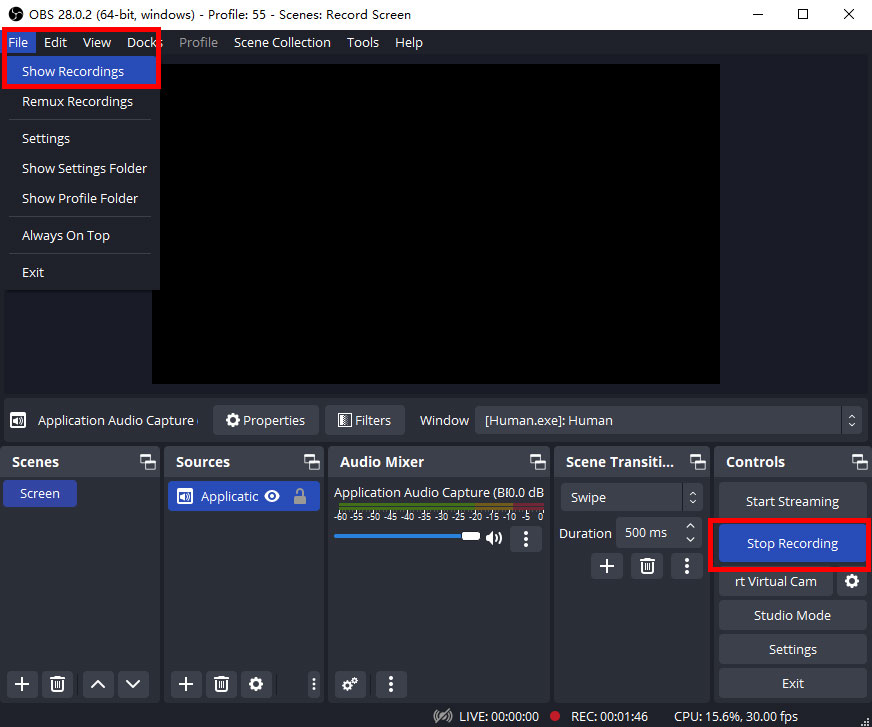The width and height of the screenshot is (872, 727).
Task: Remove scene transition trash icon
Action: [647, 566]
